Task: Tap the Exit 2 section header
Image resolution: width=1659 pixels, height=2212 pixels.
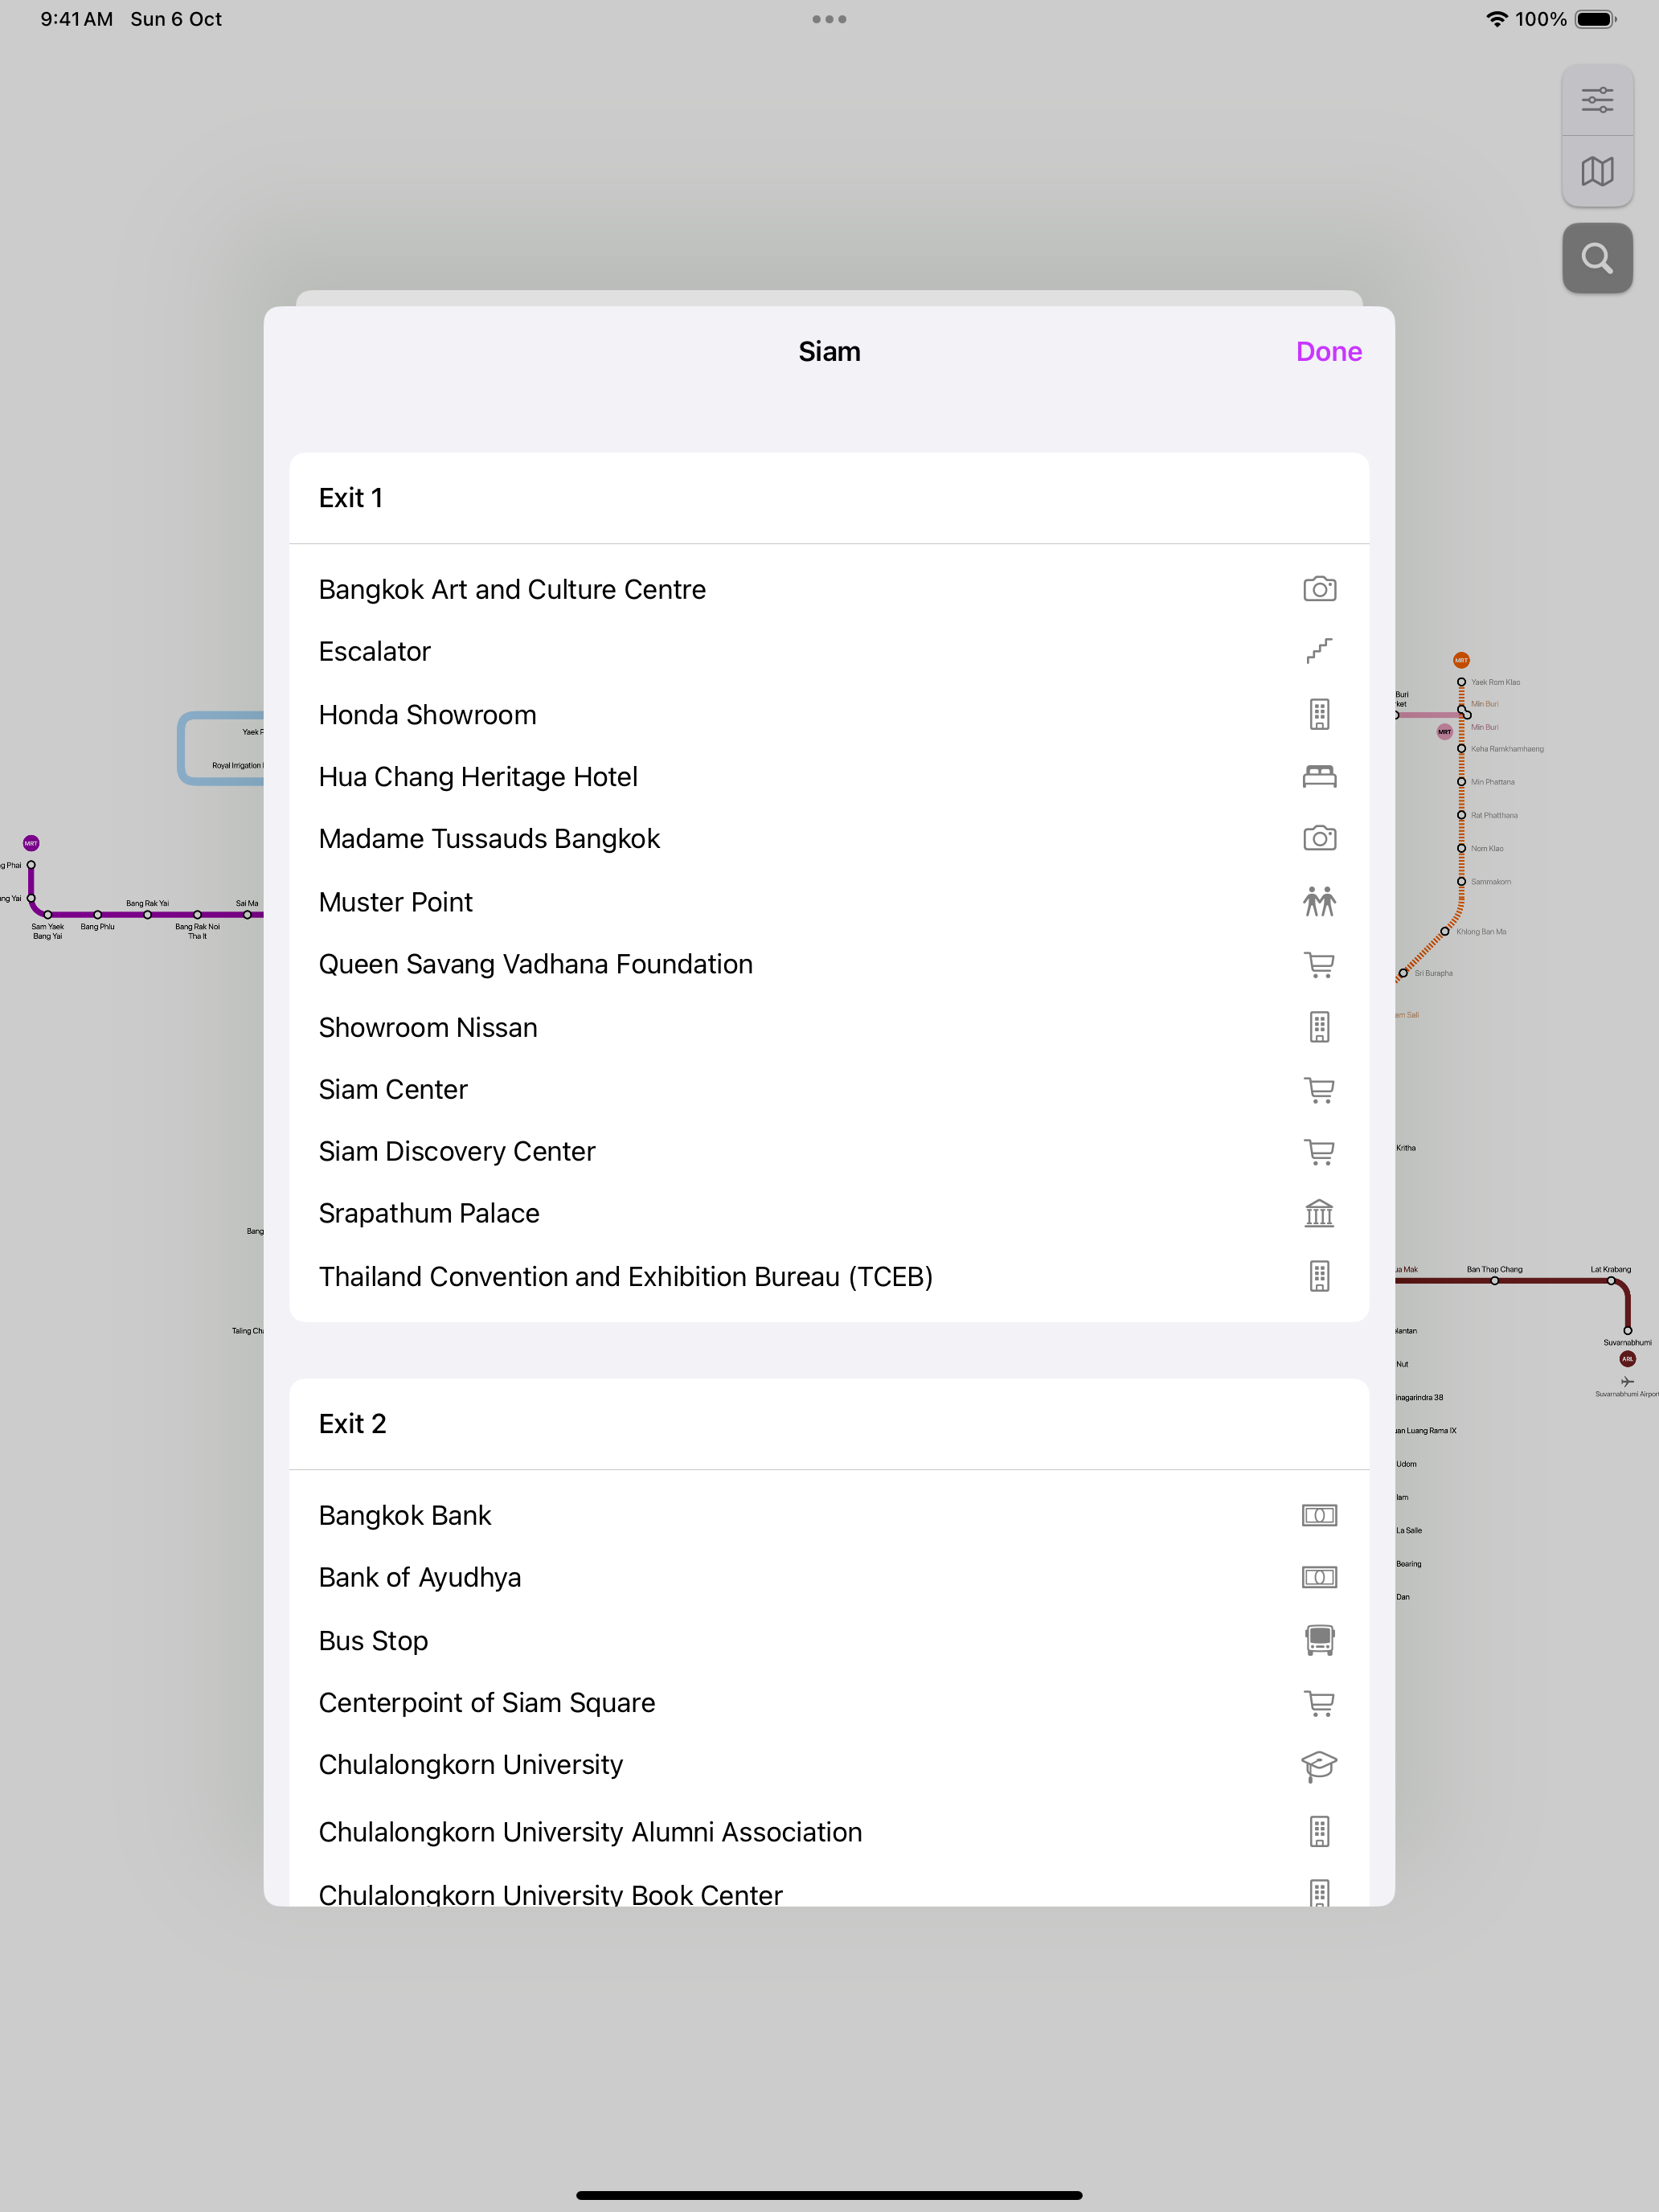Action: point(829,1424)
